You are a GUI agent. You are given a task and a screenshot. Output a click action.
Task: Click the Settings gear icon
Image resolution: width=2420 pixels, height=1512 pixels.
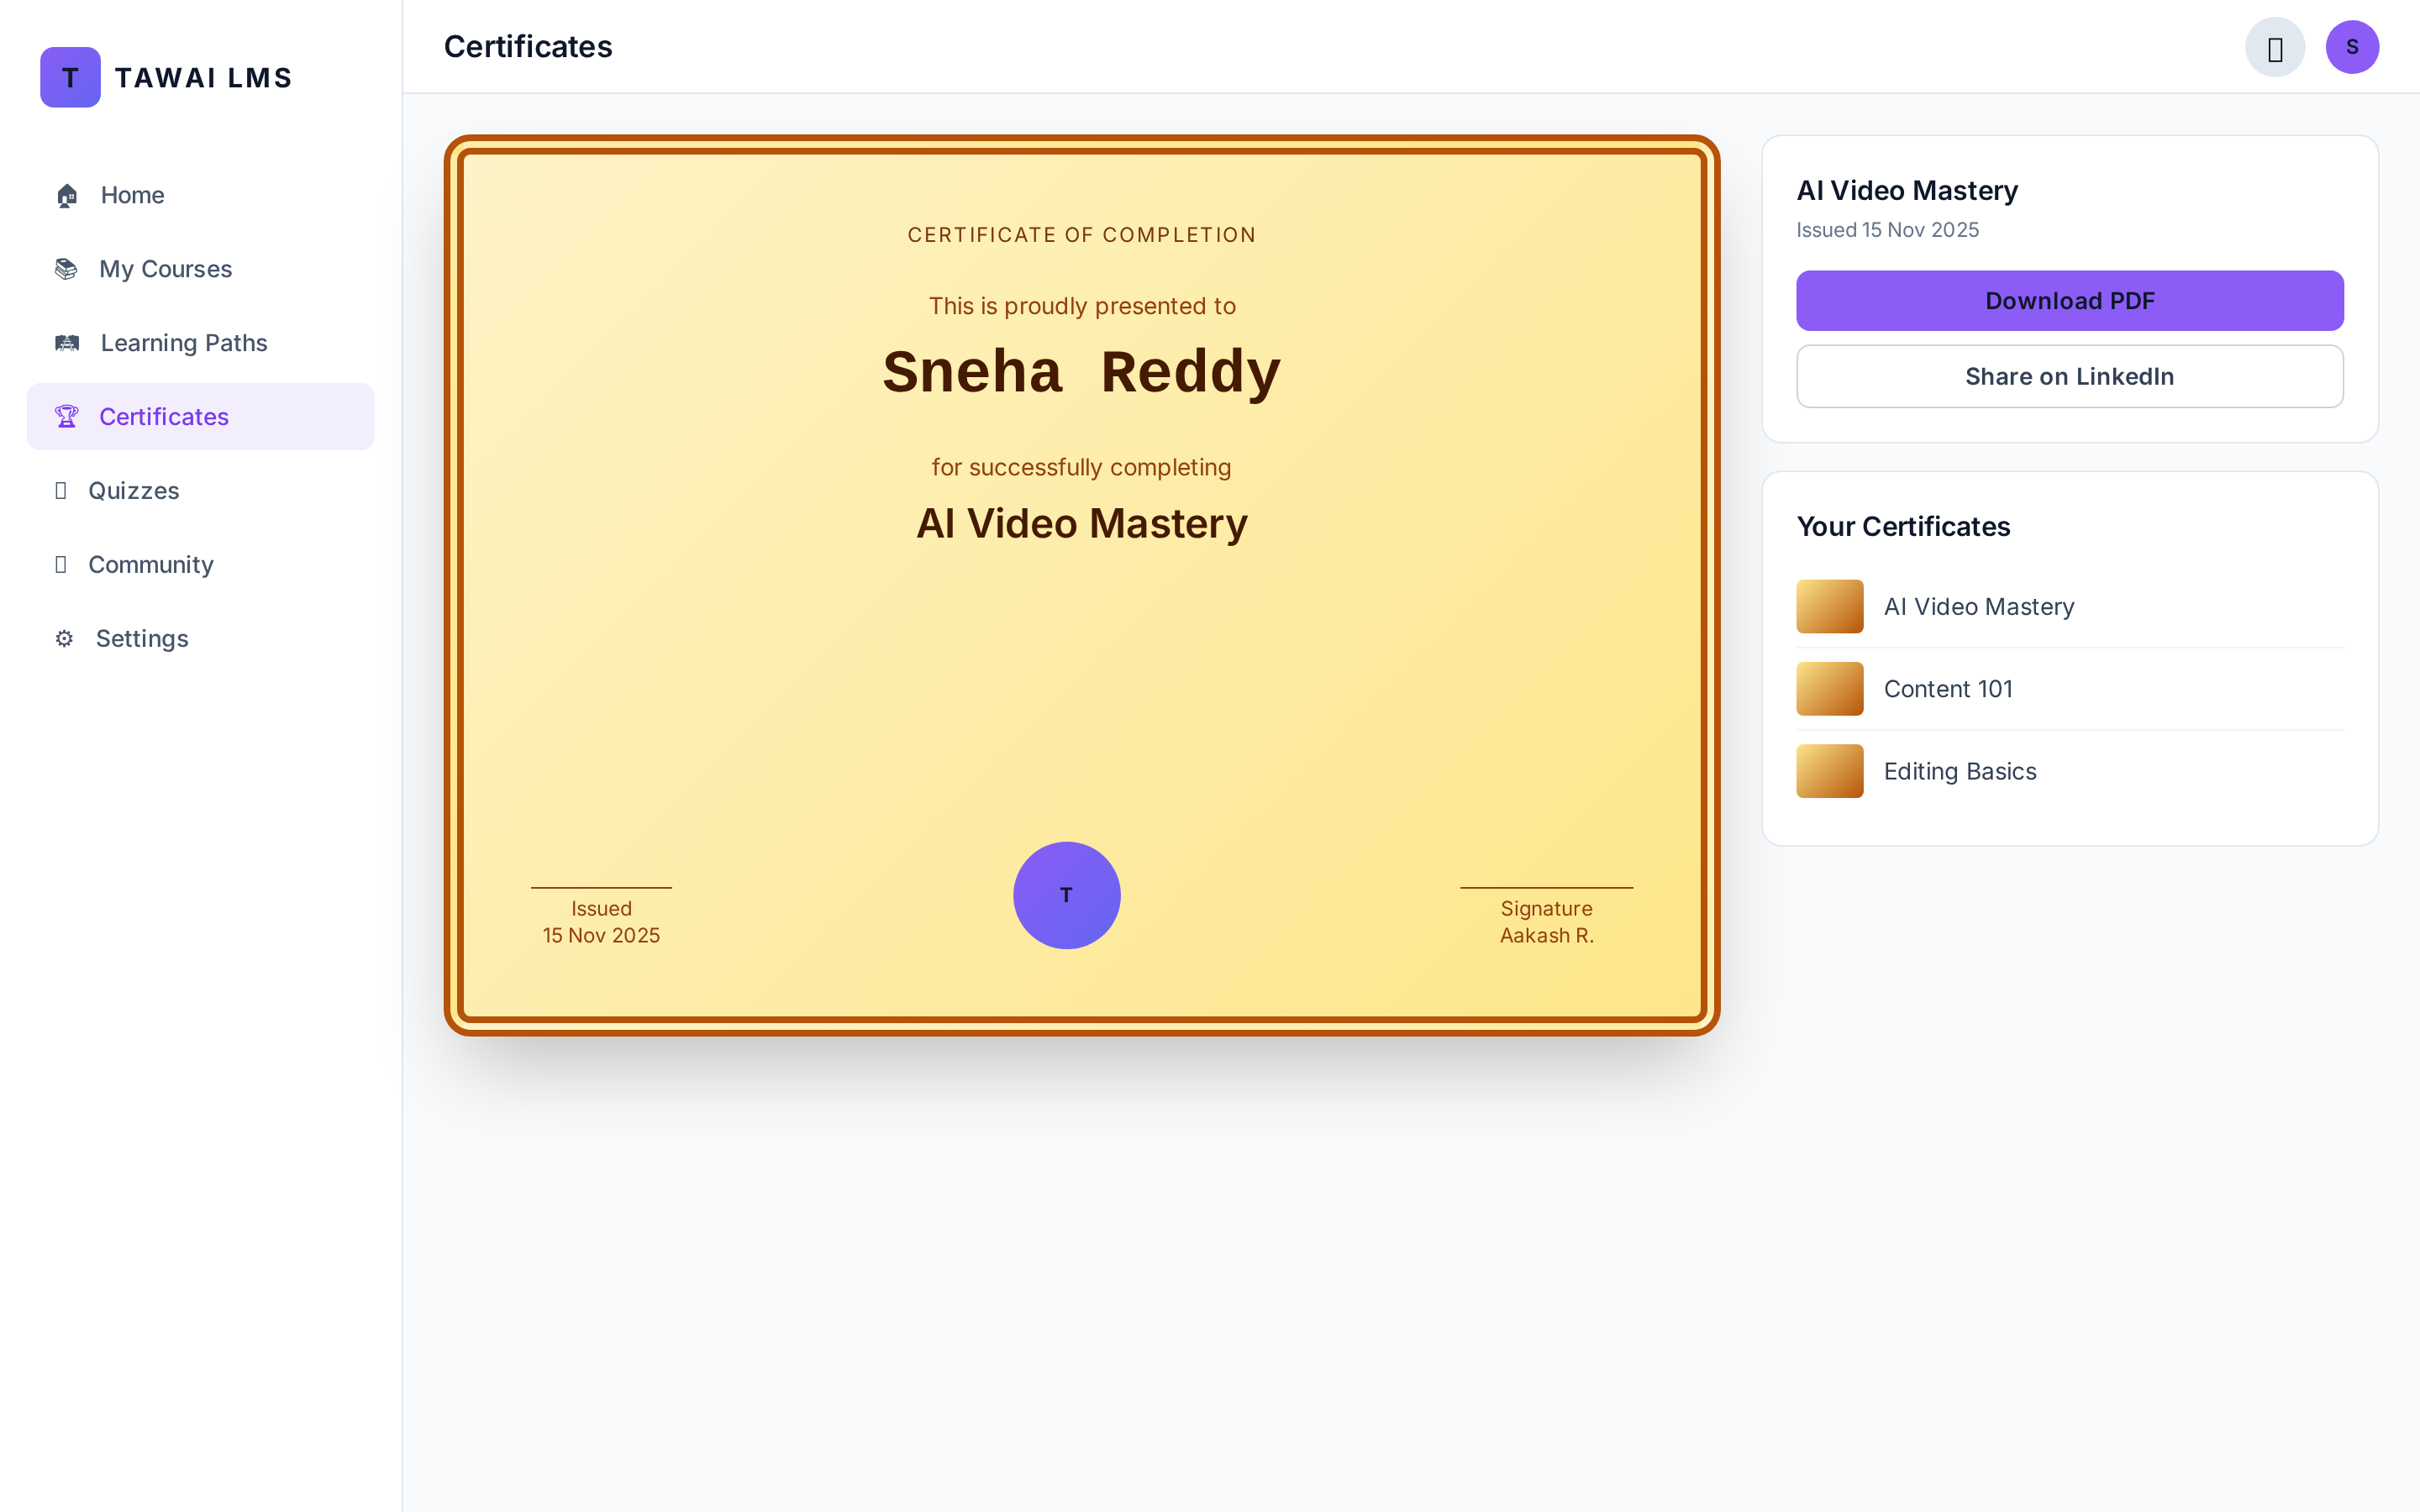[64, 638]
